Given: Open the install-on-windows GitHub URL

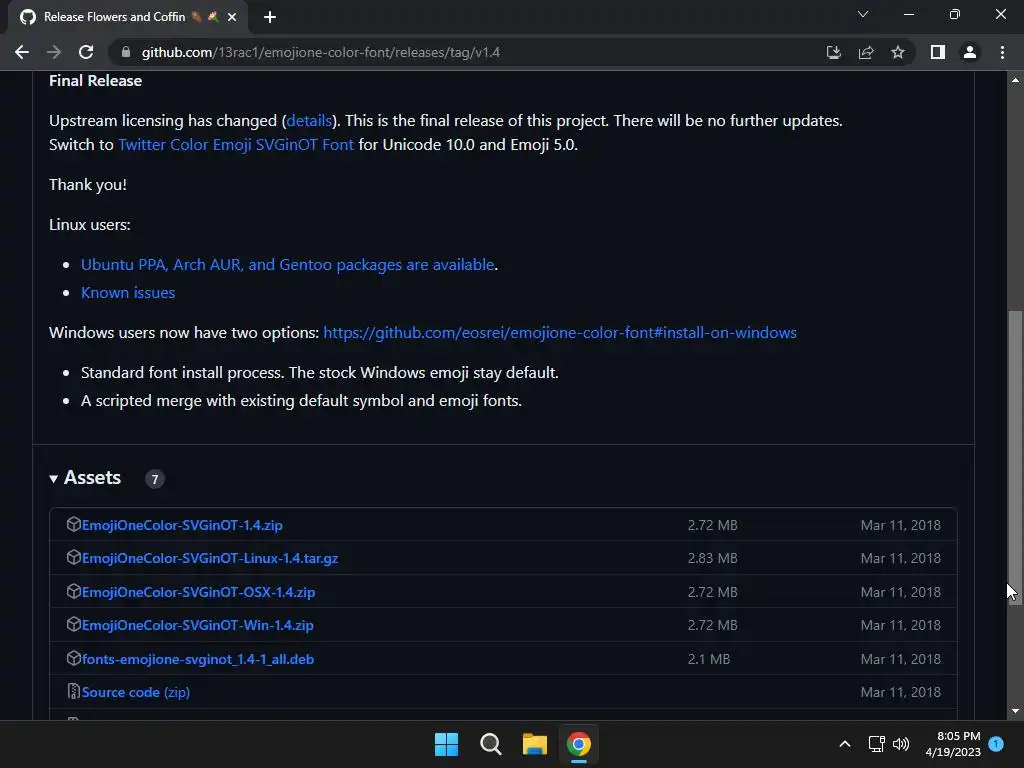Looking at the screenshot, I should [560, 332].
